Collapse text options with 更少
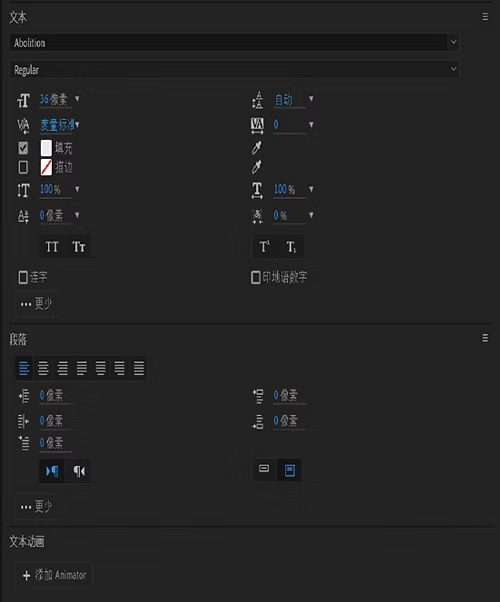This screenshot has height=602, width=500. (x=36, y=304)
